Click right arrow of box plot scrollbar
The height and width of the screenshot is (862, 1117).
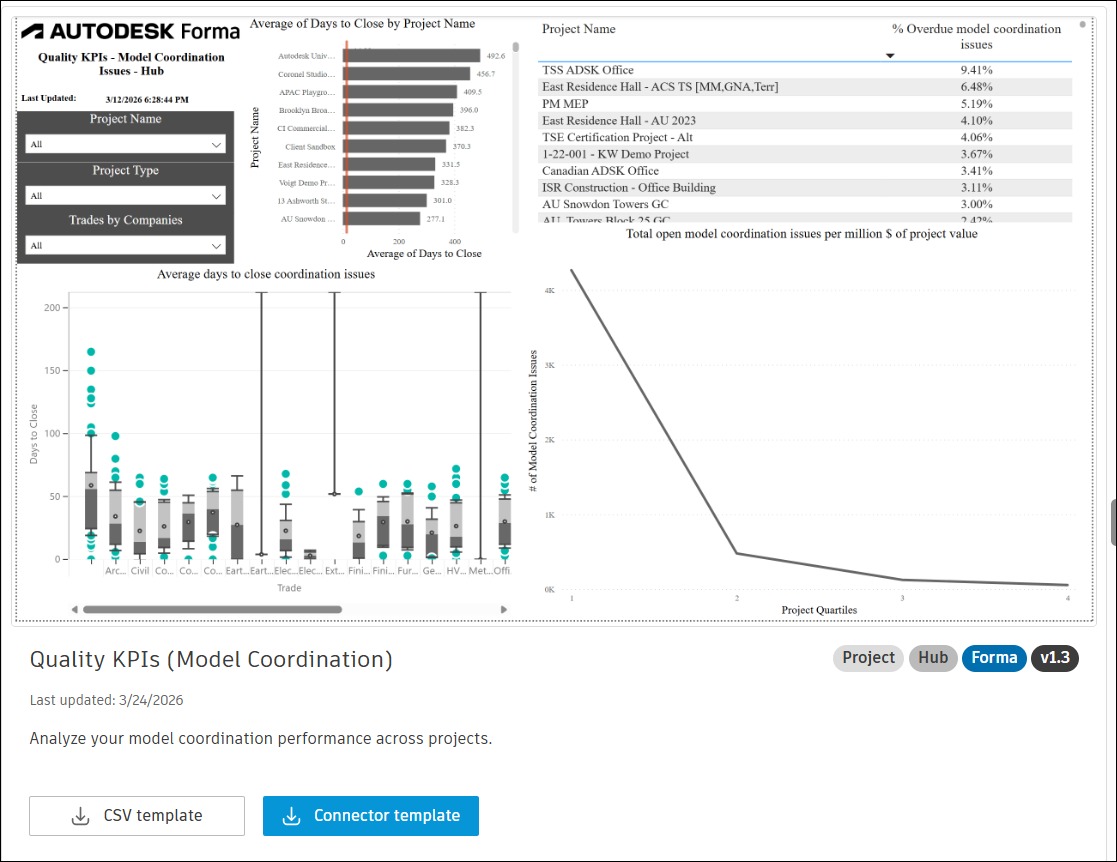(x=504, y=610)
